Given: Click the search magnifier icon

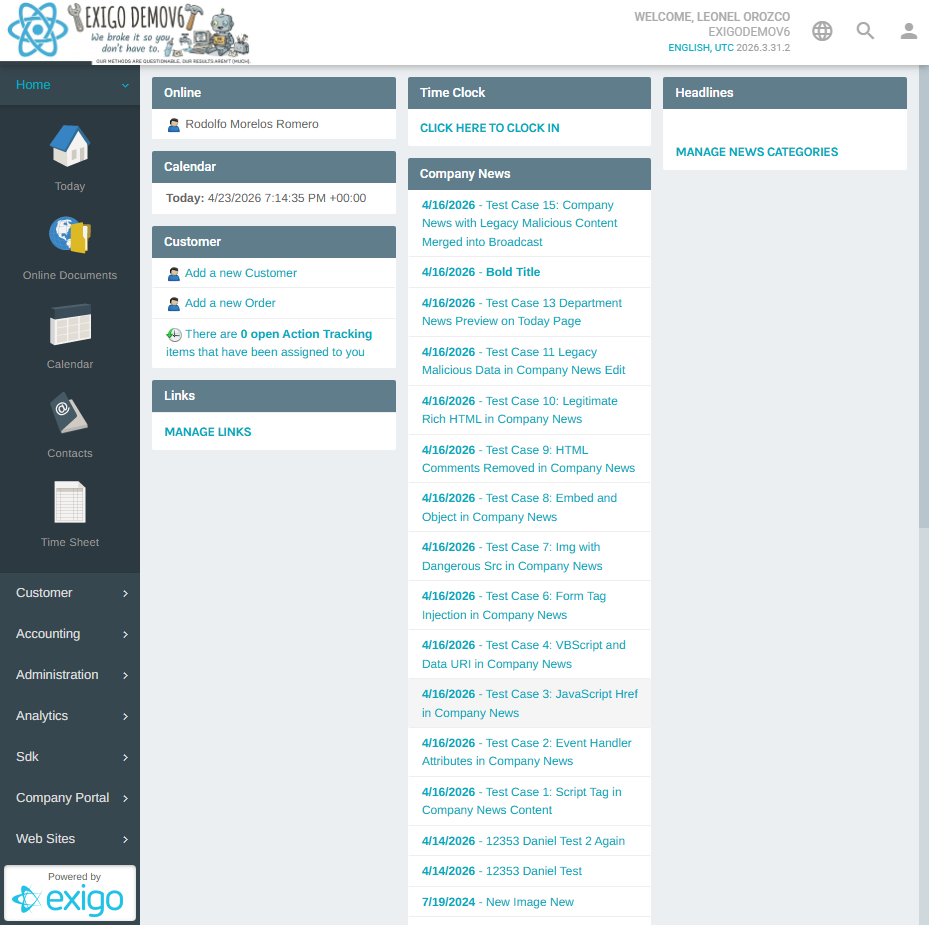Looking at the screenshot, I should click(865, 31).
